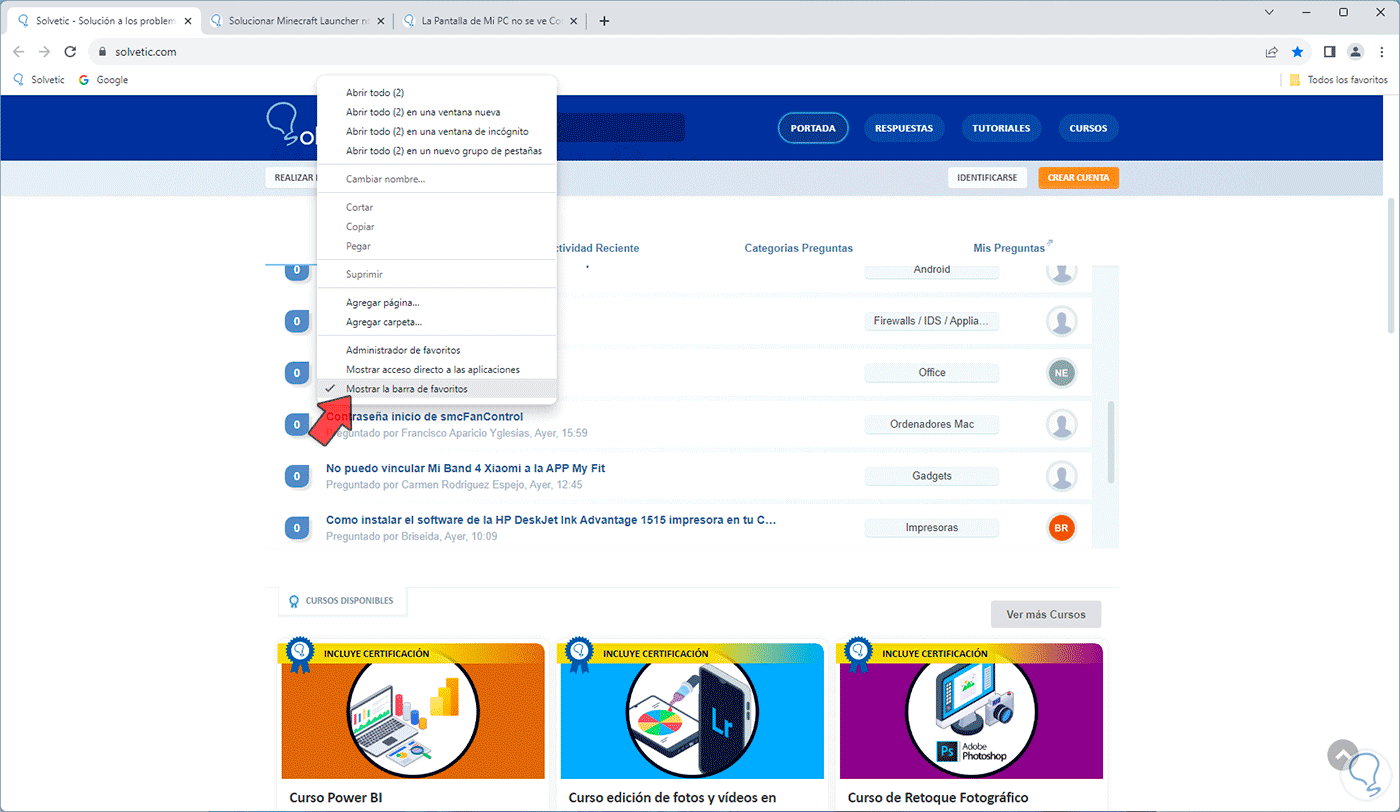1400x812 pixels.
Task: Open the Gadgets category tag
Action: (x=932, y=476)
